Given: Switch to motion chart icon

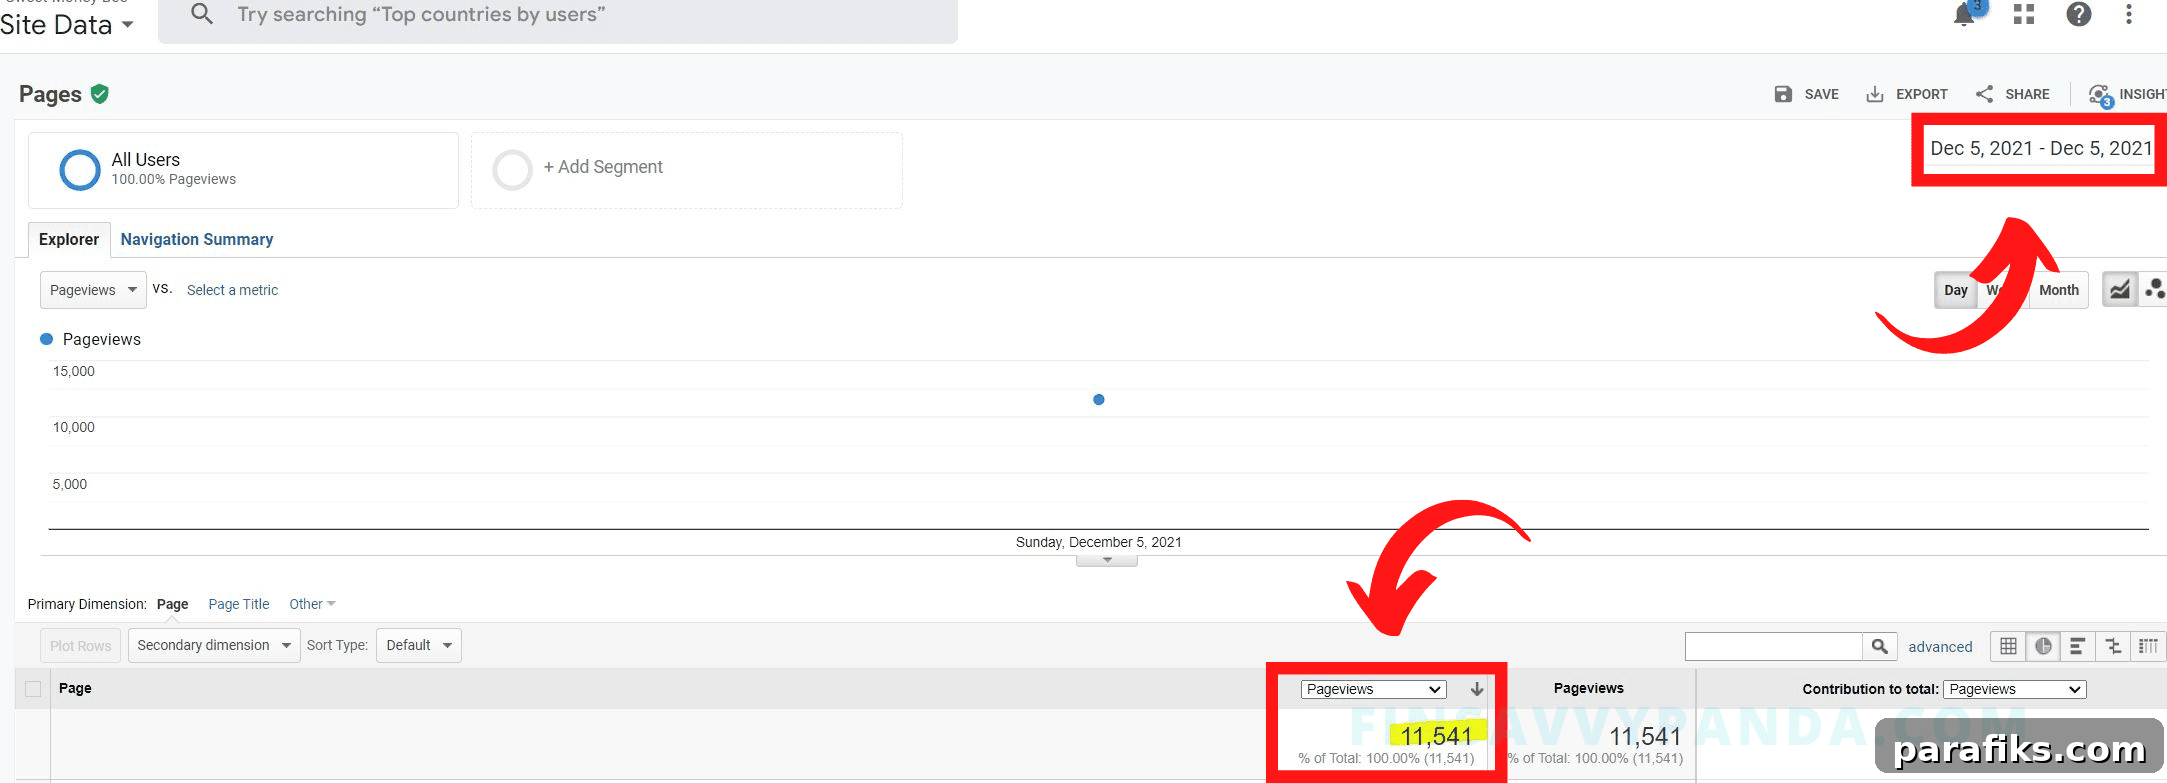Looking at the screenshot, I should point(2154,290).
